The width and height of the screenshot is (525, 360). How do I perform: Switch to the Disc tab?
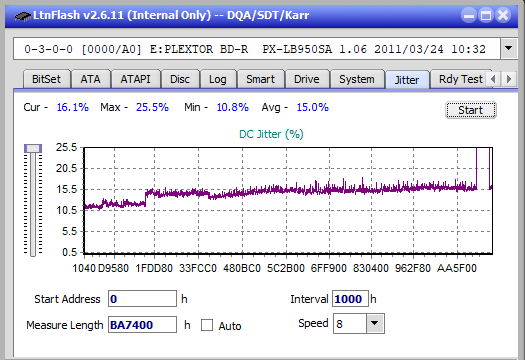tap(180, 79)
